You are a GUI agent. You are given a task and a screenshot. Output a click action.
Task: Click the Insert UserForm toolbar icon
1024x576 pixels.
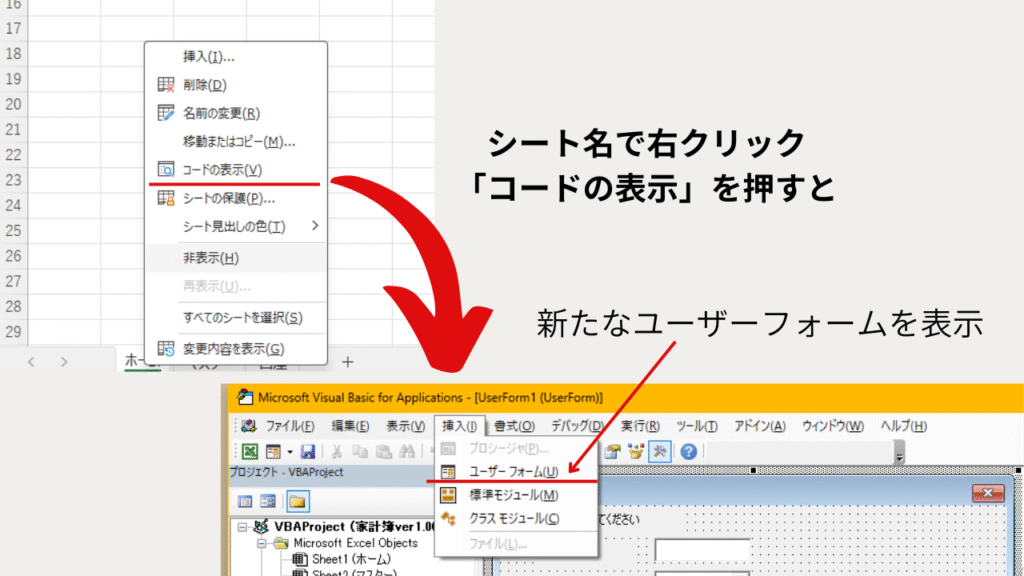tap(273, 451)
